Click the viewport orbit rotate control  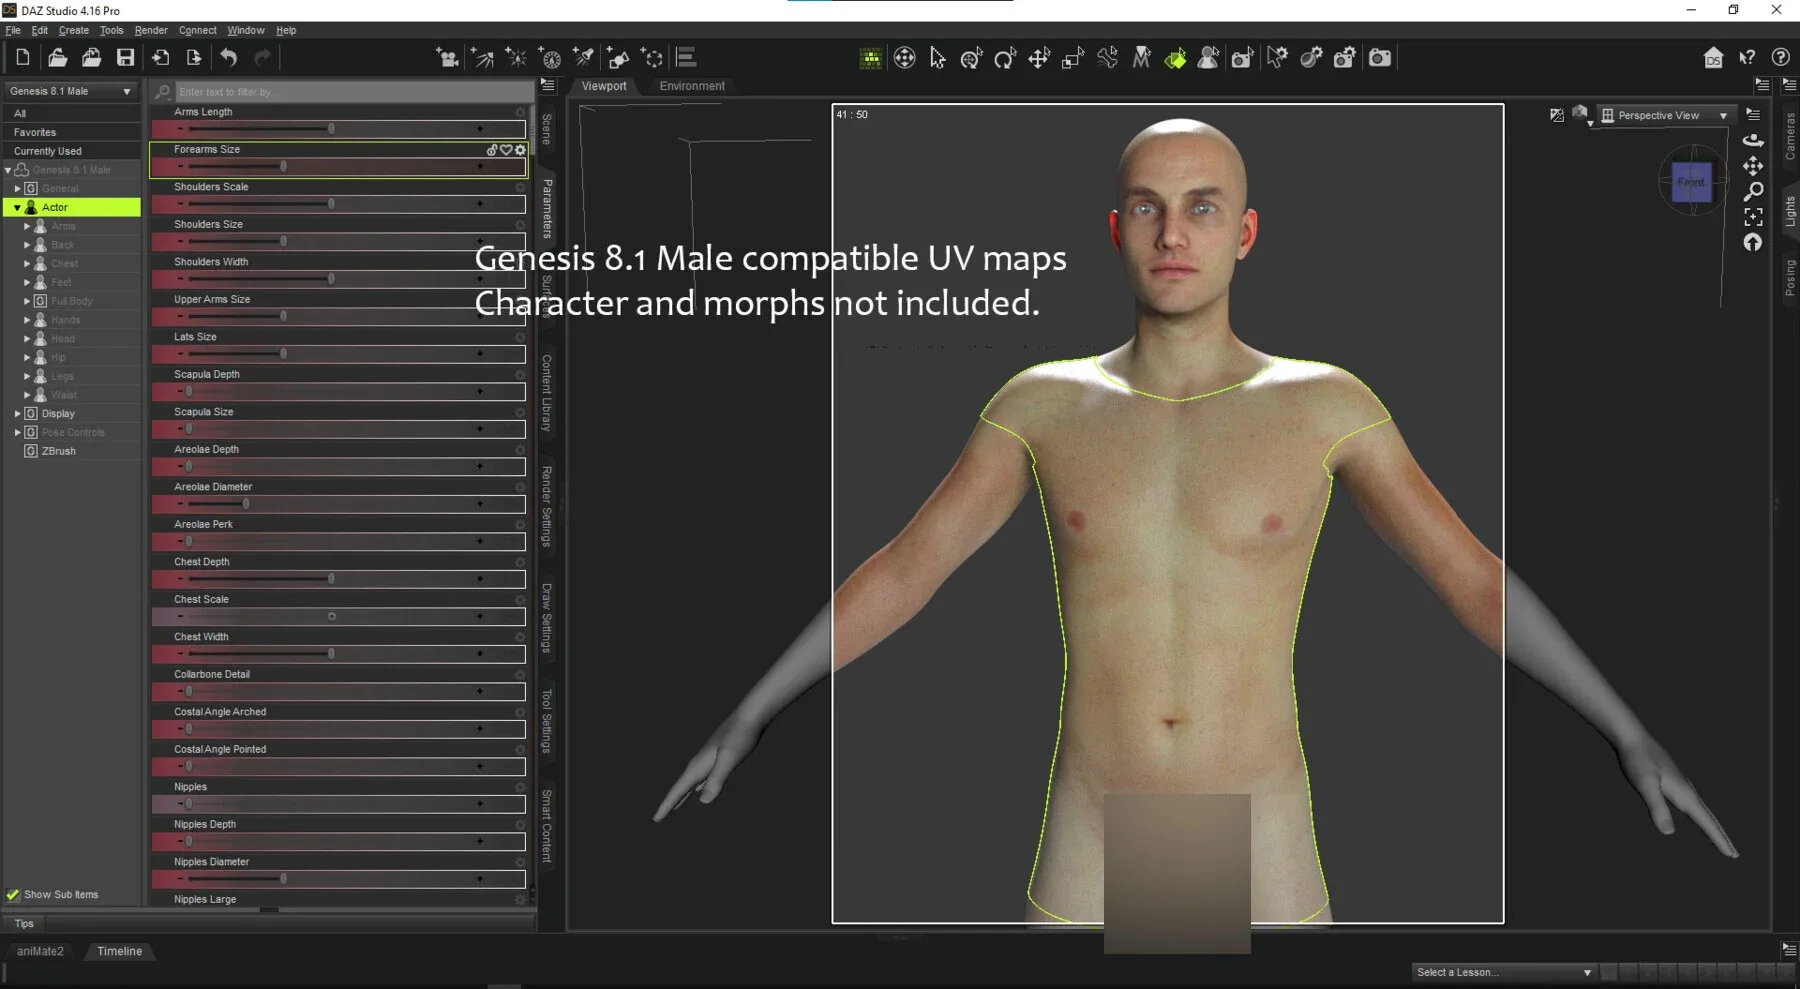pos(1753,140)
